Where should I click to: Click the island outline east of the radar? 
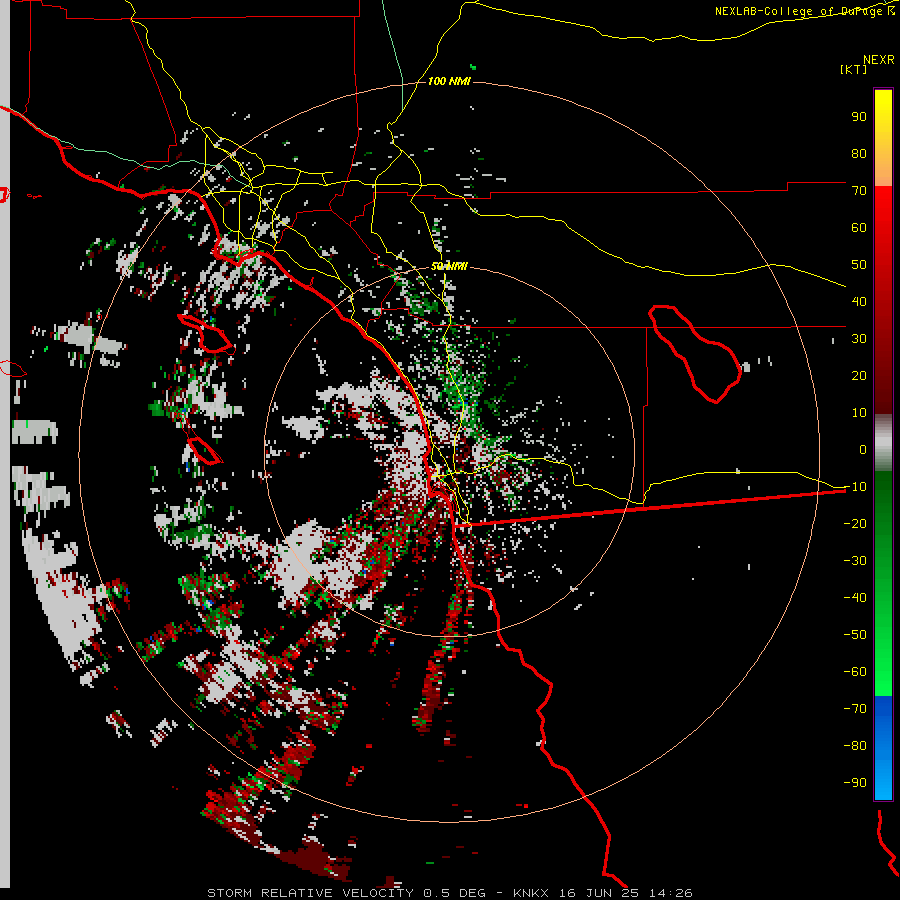(x=695, y=354)
